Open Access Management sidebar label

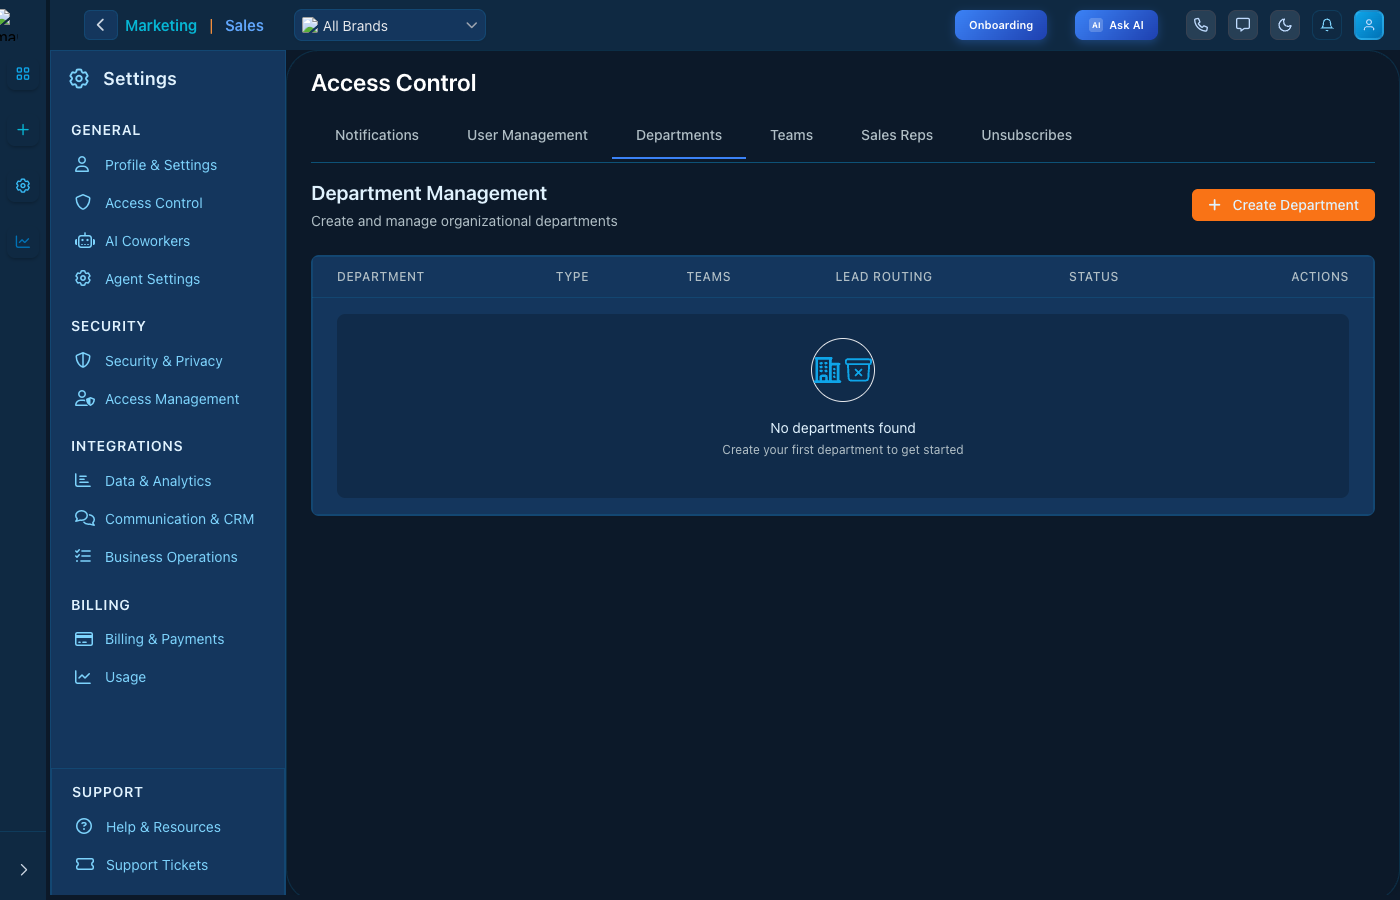(x=172, y=399)
